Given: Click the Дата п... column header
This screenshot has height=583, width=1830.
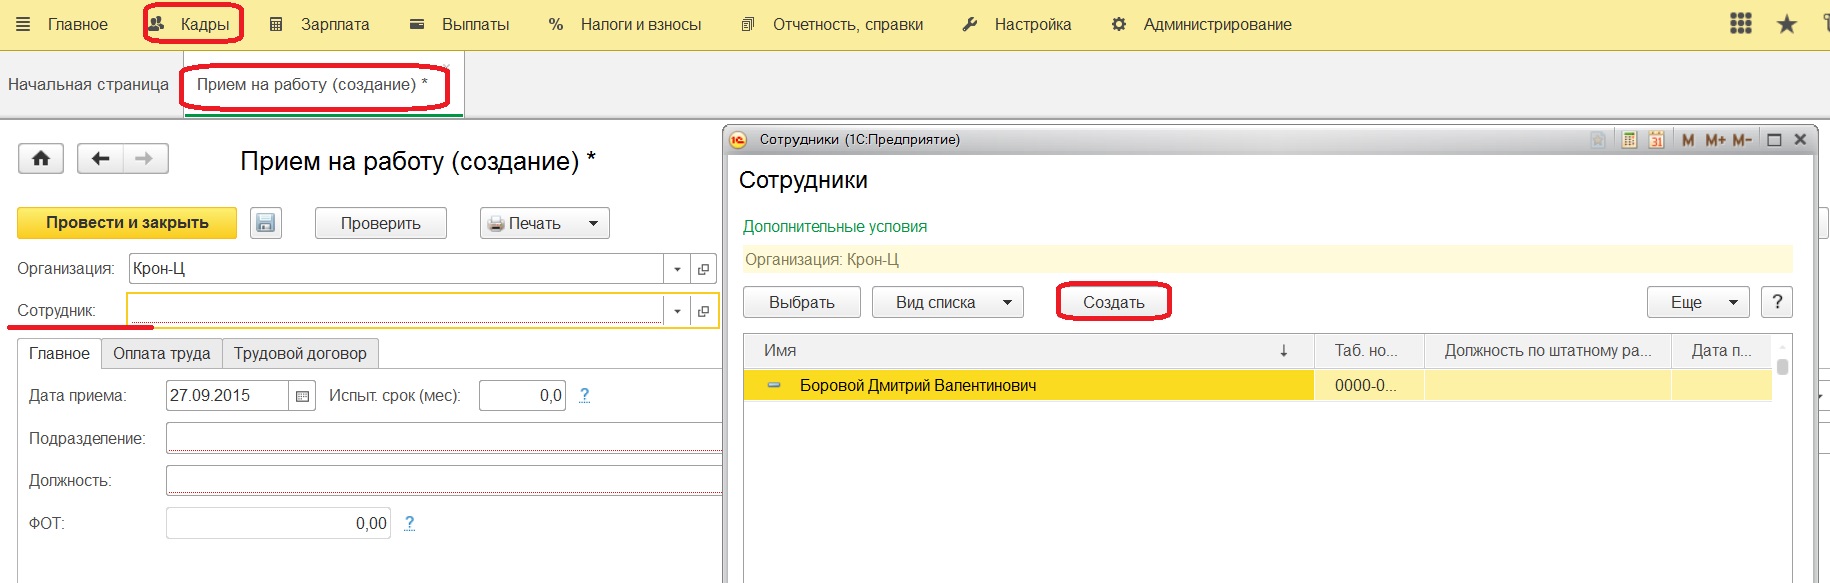Looking at the screenshot, I should 1721,350.
